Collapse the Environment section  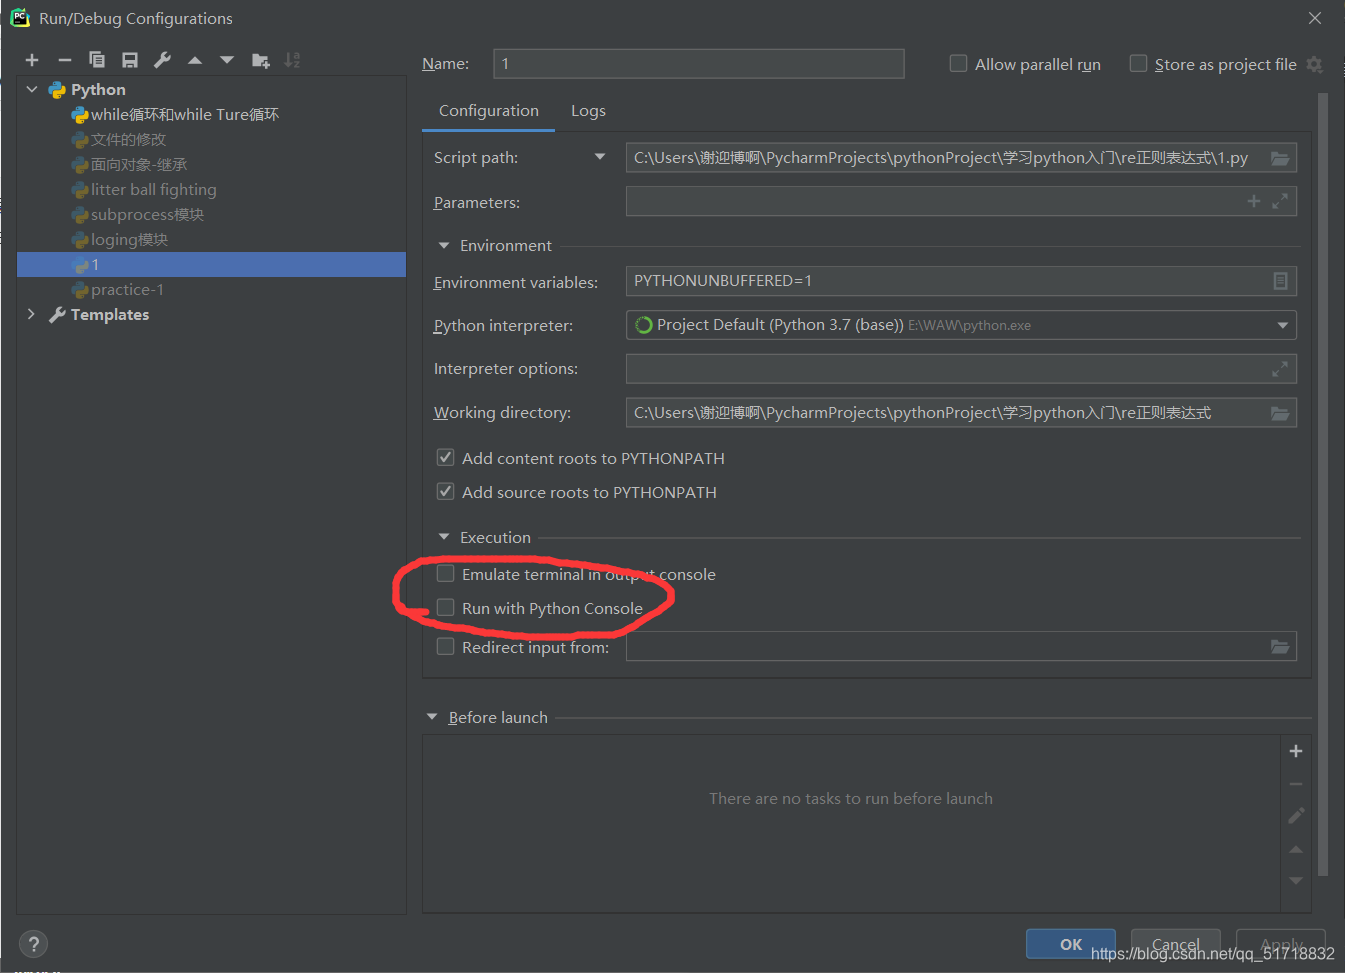pos(444,246)
